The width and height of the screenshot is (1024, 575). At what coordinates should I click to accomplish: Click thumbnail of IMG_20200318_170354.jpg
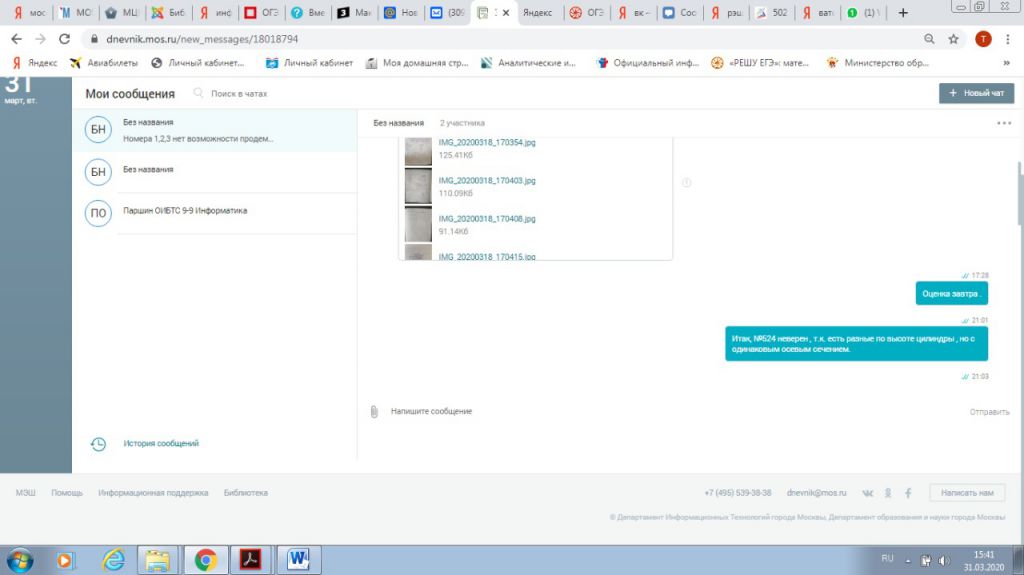click(x=418, y=151)
